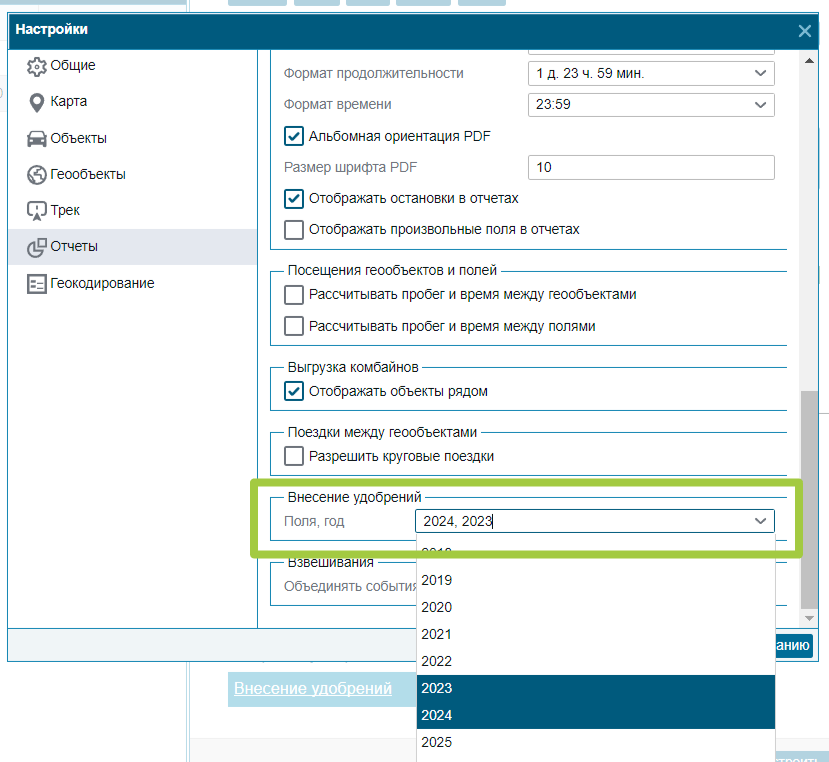Check Рассчитывать пробег и время между полями

[x=294, y=326]
